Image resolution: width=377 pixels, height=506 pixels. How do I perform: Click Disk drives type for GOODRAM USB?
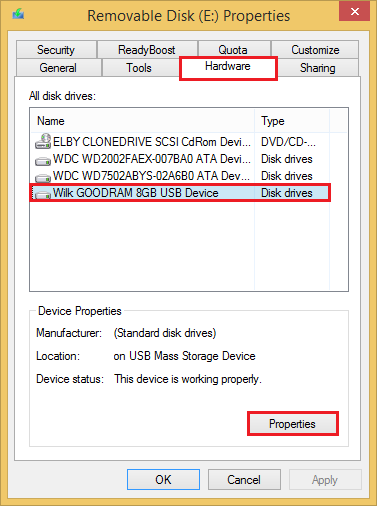click(287, 193)
